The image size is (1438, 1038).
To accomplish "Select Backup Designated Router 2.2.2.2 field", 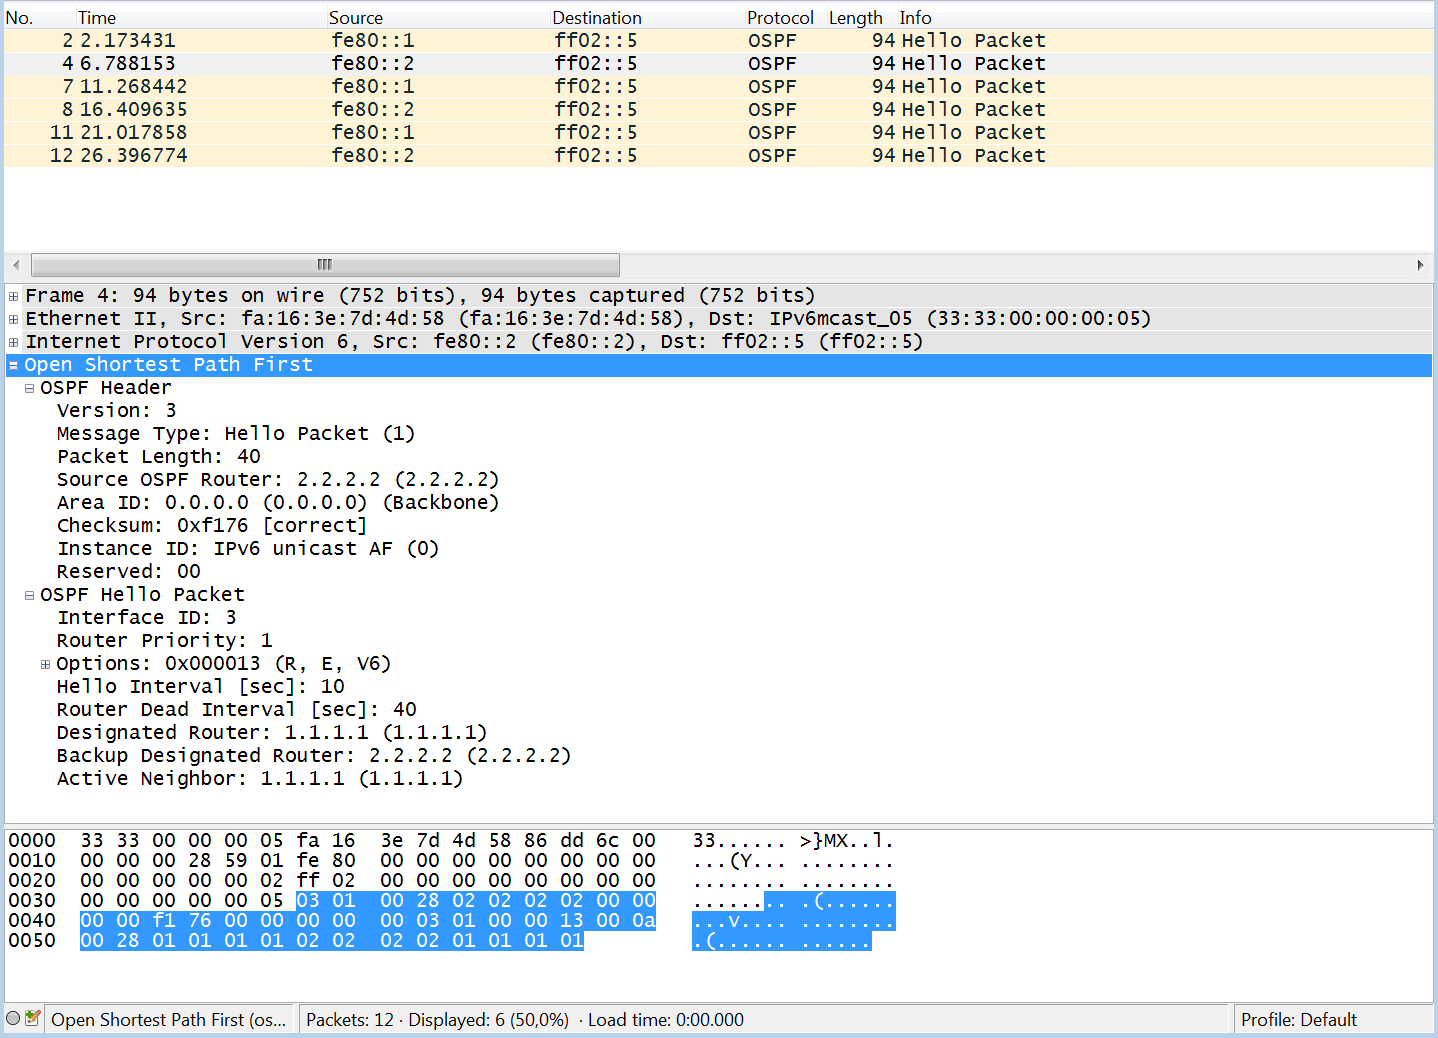I will (x=314, y=756).
